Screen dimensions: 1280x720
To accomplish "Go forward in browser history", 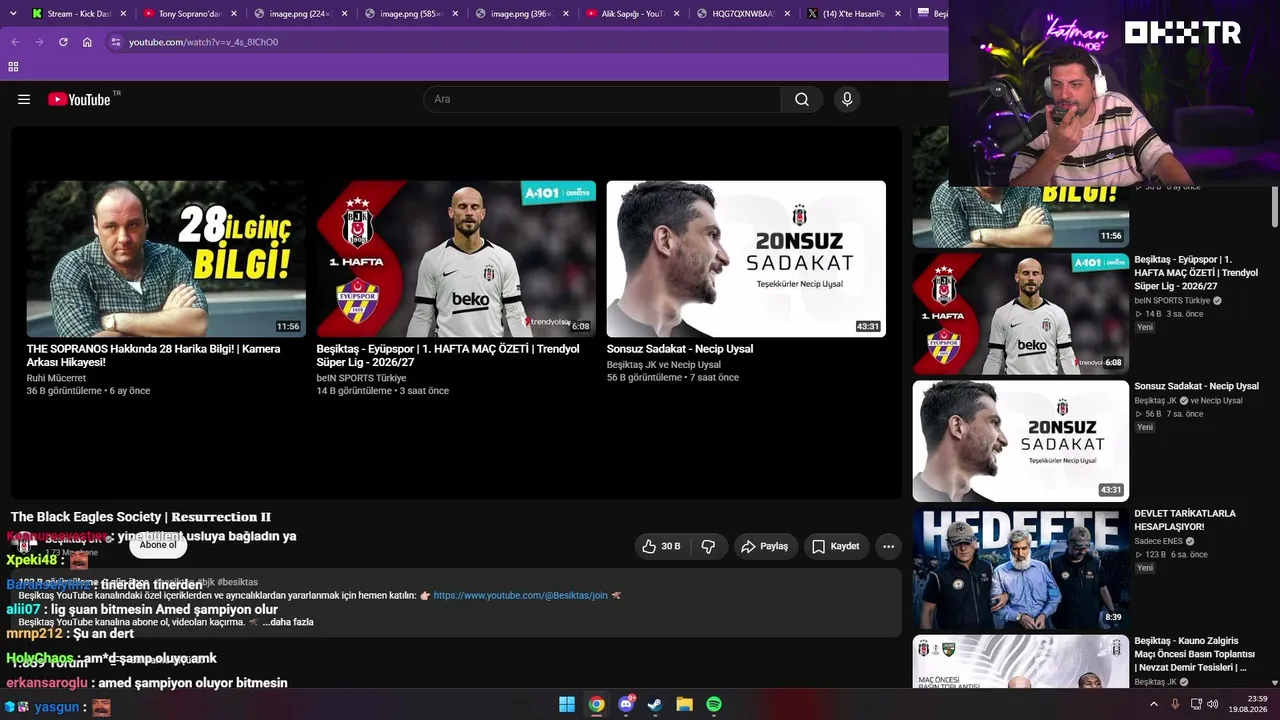I will pos(39,42).
